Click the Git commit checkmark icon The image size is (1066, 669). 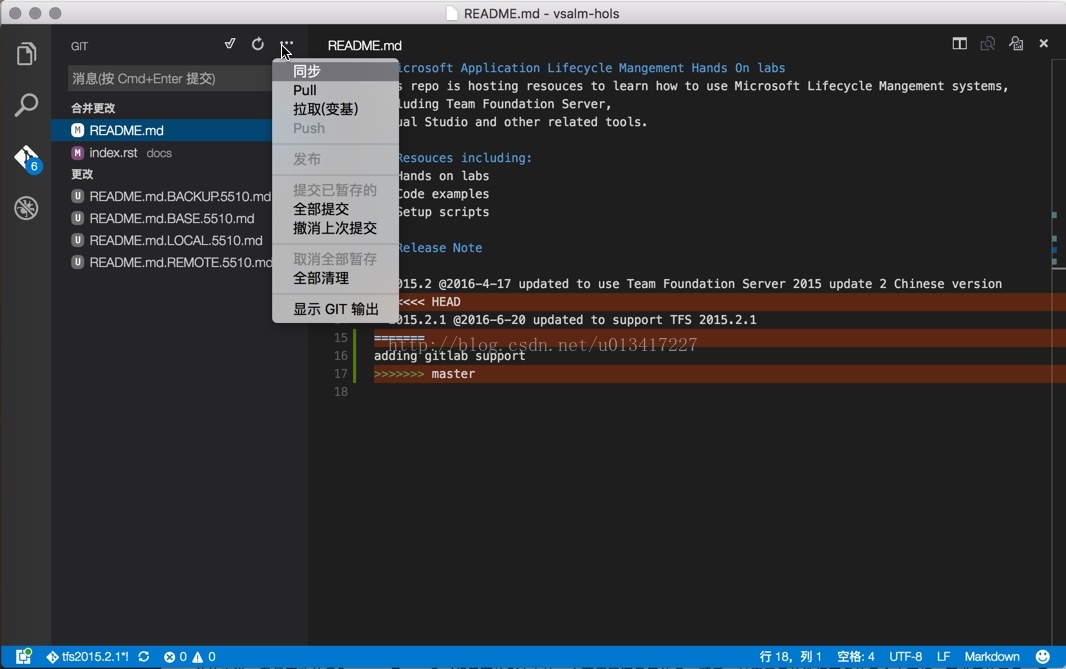pos(230,44)
